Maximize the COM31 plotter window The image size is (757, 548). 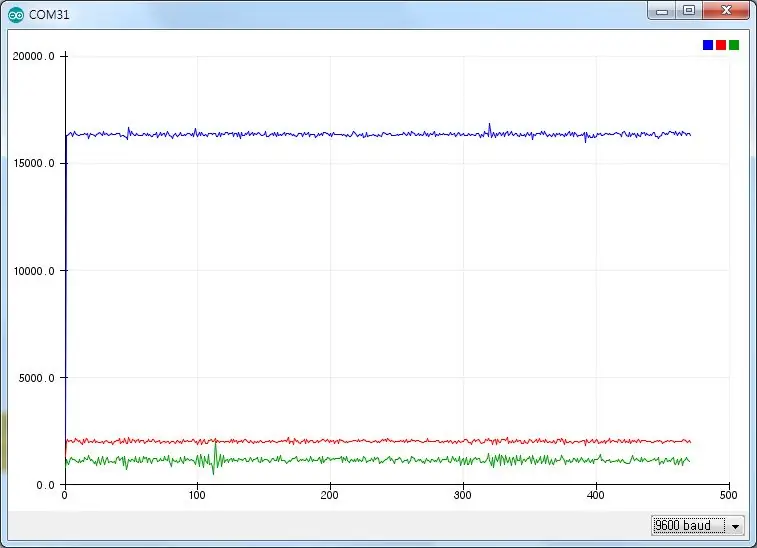689,11
